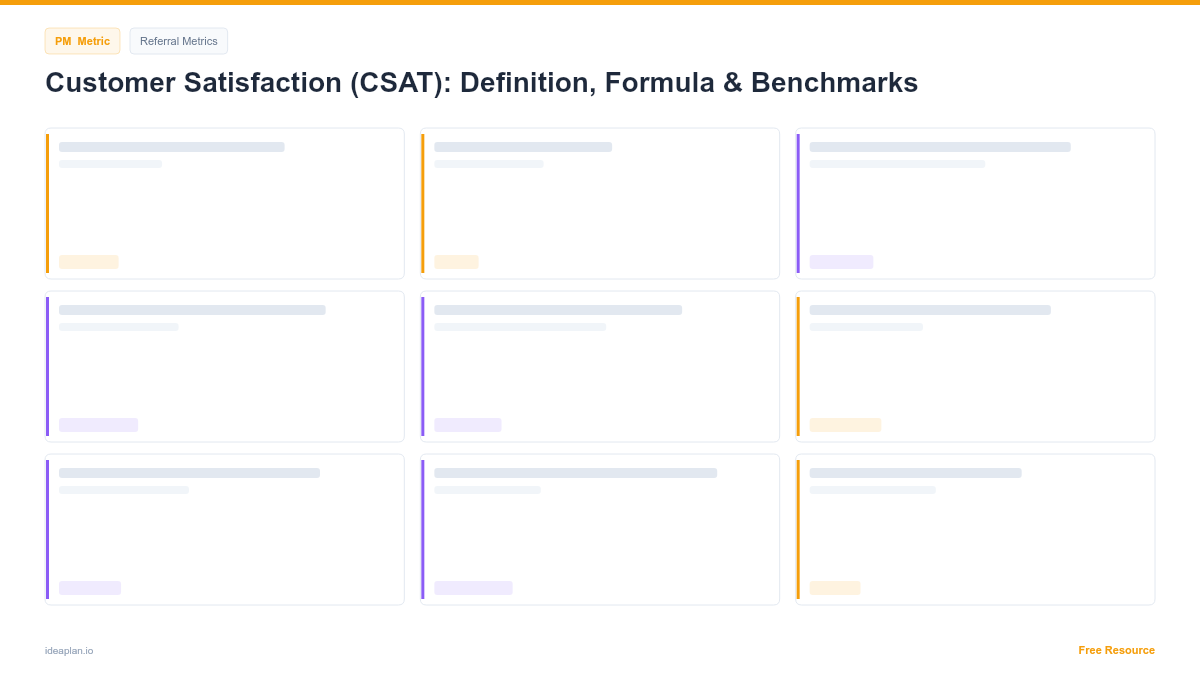Open the top row middle orange card
The image size is (1200, 675).
[x=600, y=203]
